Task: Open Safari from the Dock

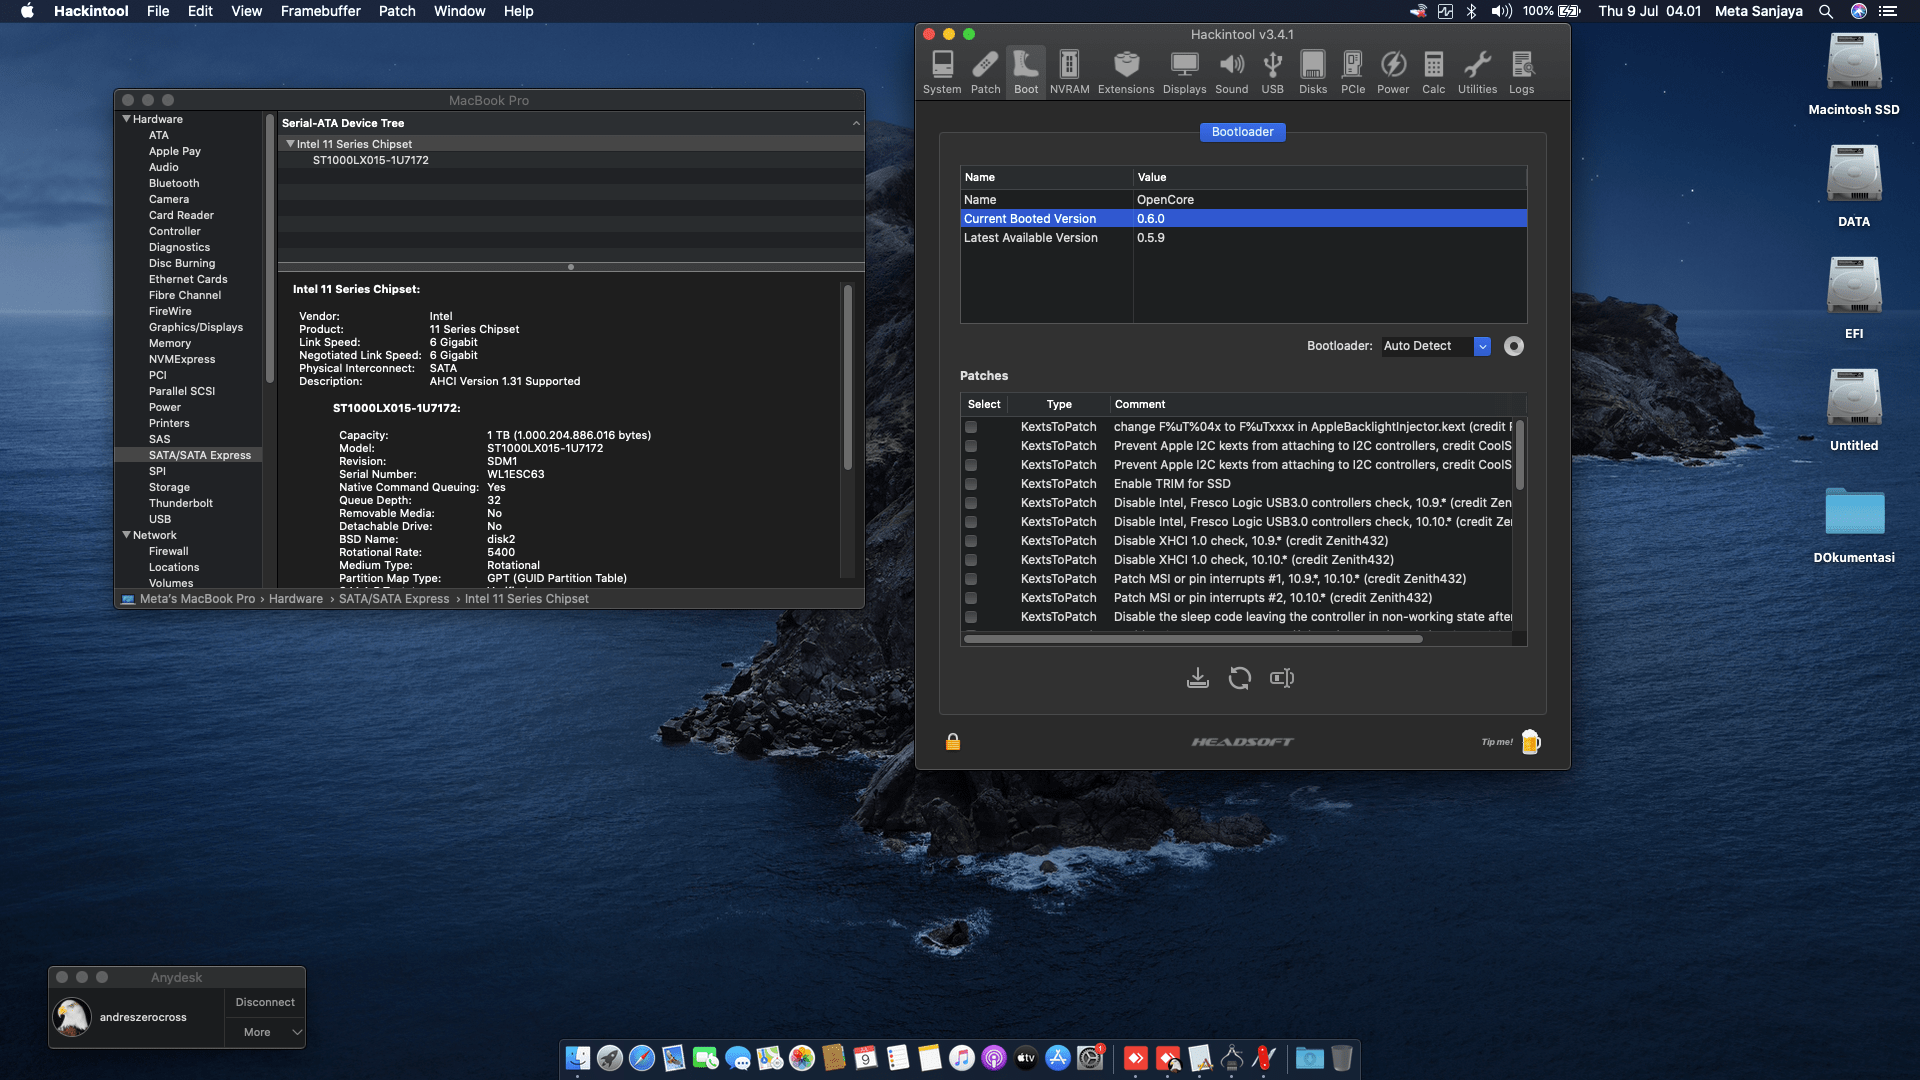Action: click(x=642, y=1058)
